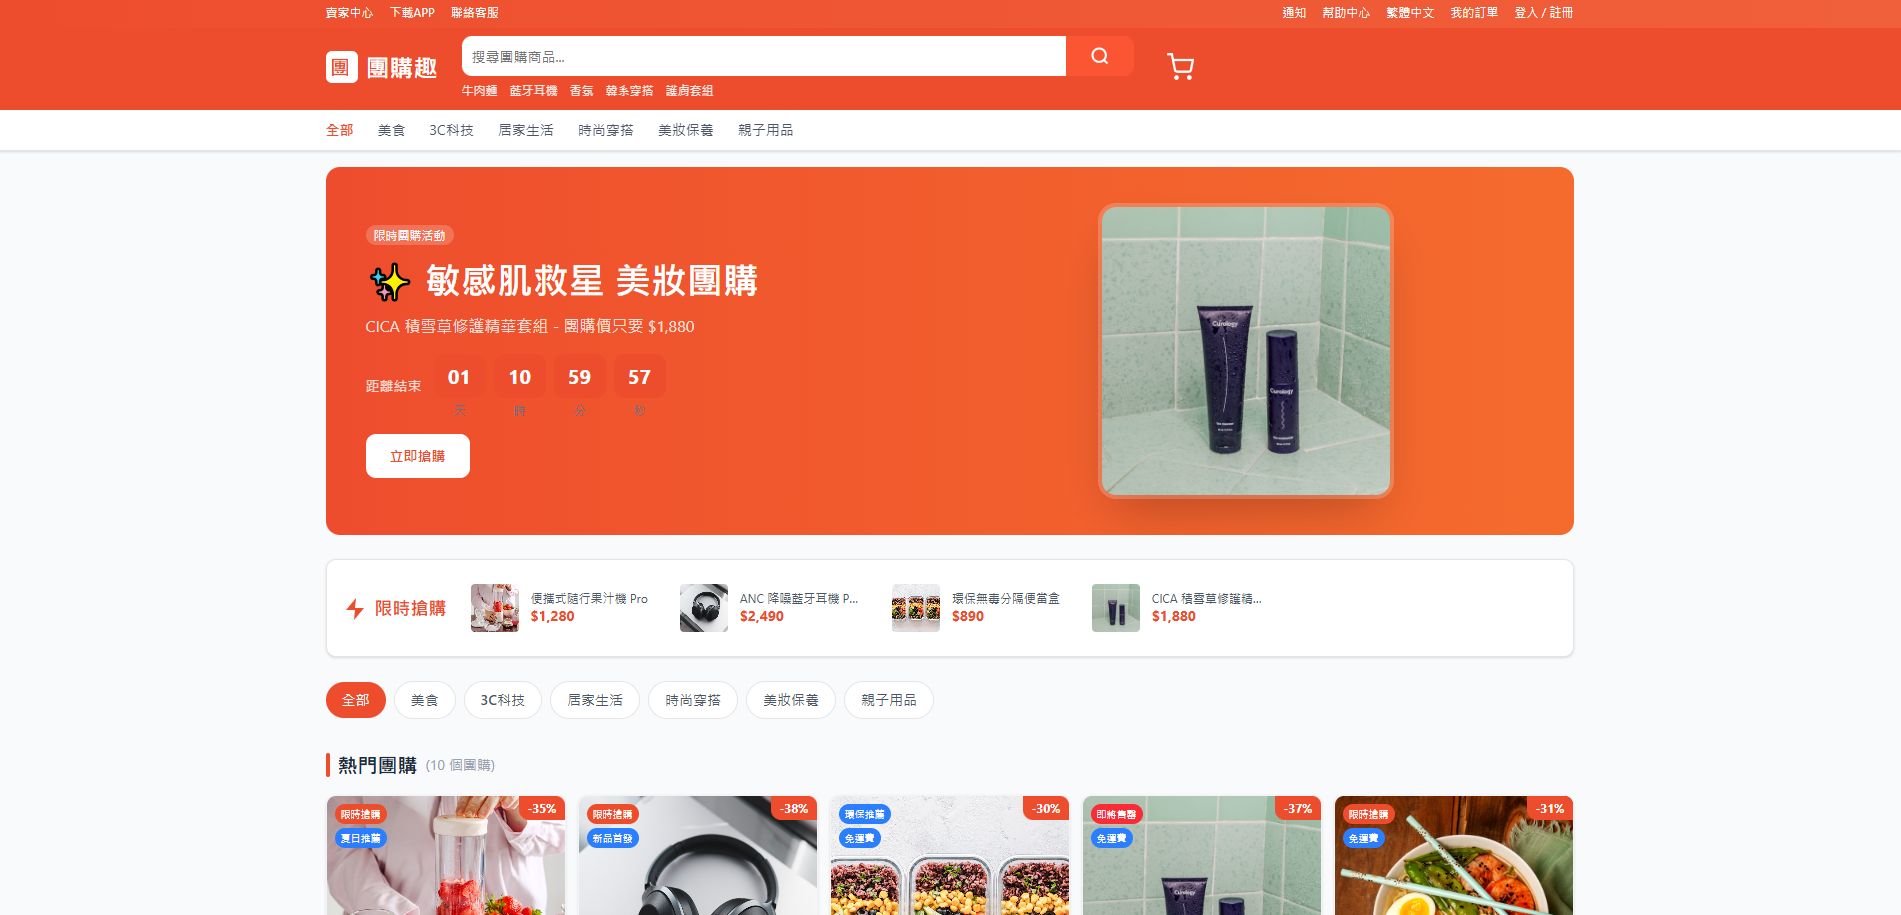Viewport: 1901px width, 915px height.
Task: Click the lightning bolt flash-sale icon
Action: click(x=355, y=608)
